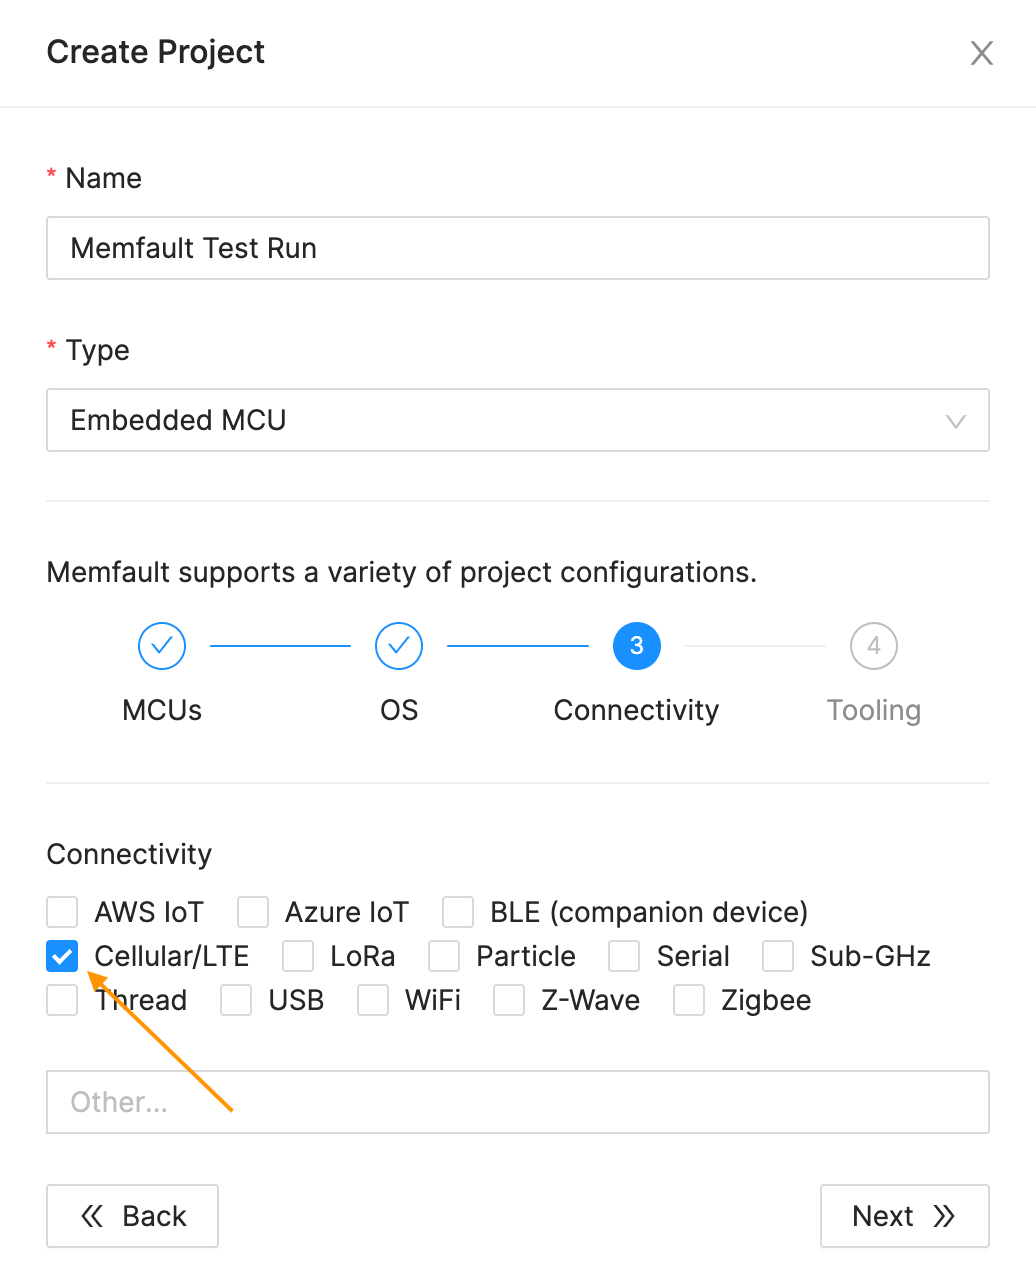The width and height of the screenshot is (1036, 1284).
Task: Click the Next button
Action: 904,1216
